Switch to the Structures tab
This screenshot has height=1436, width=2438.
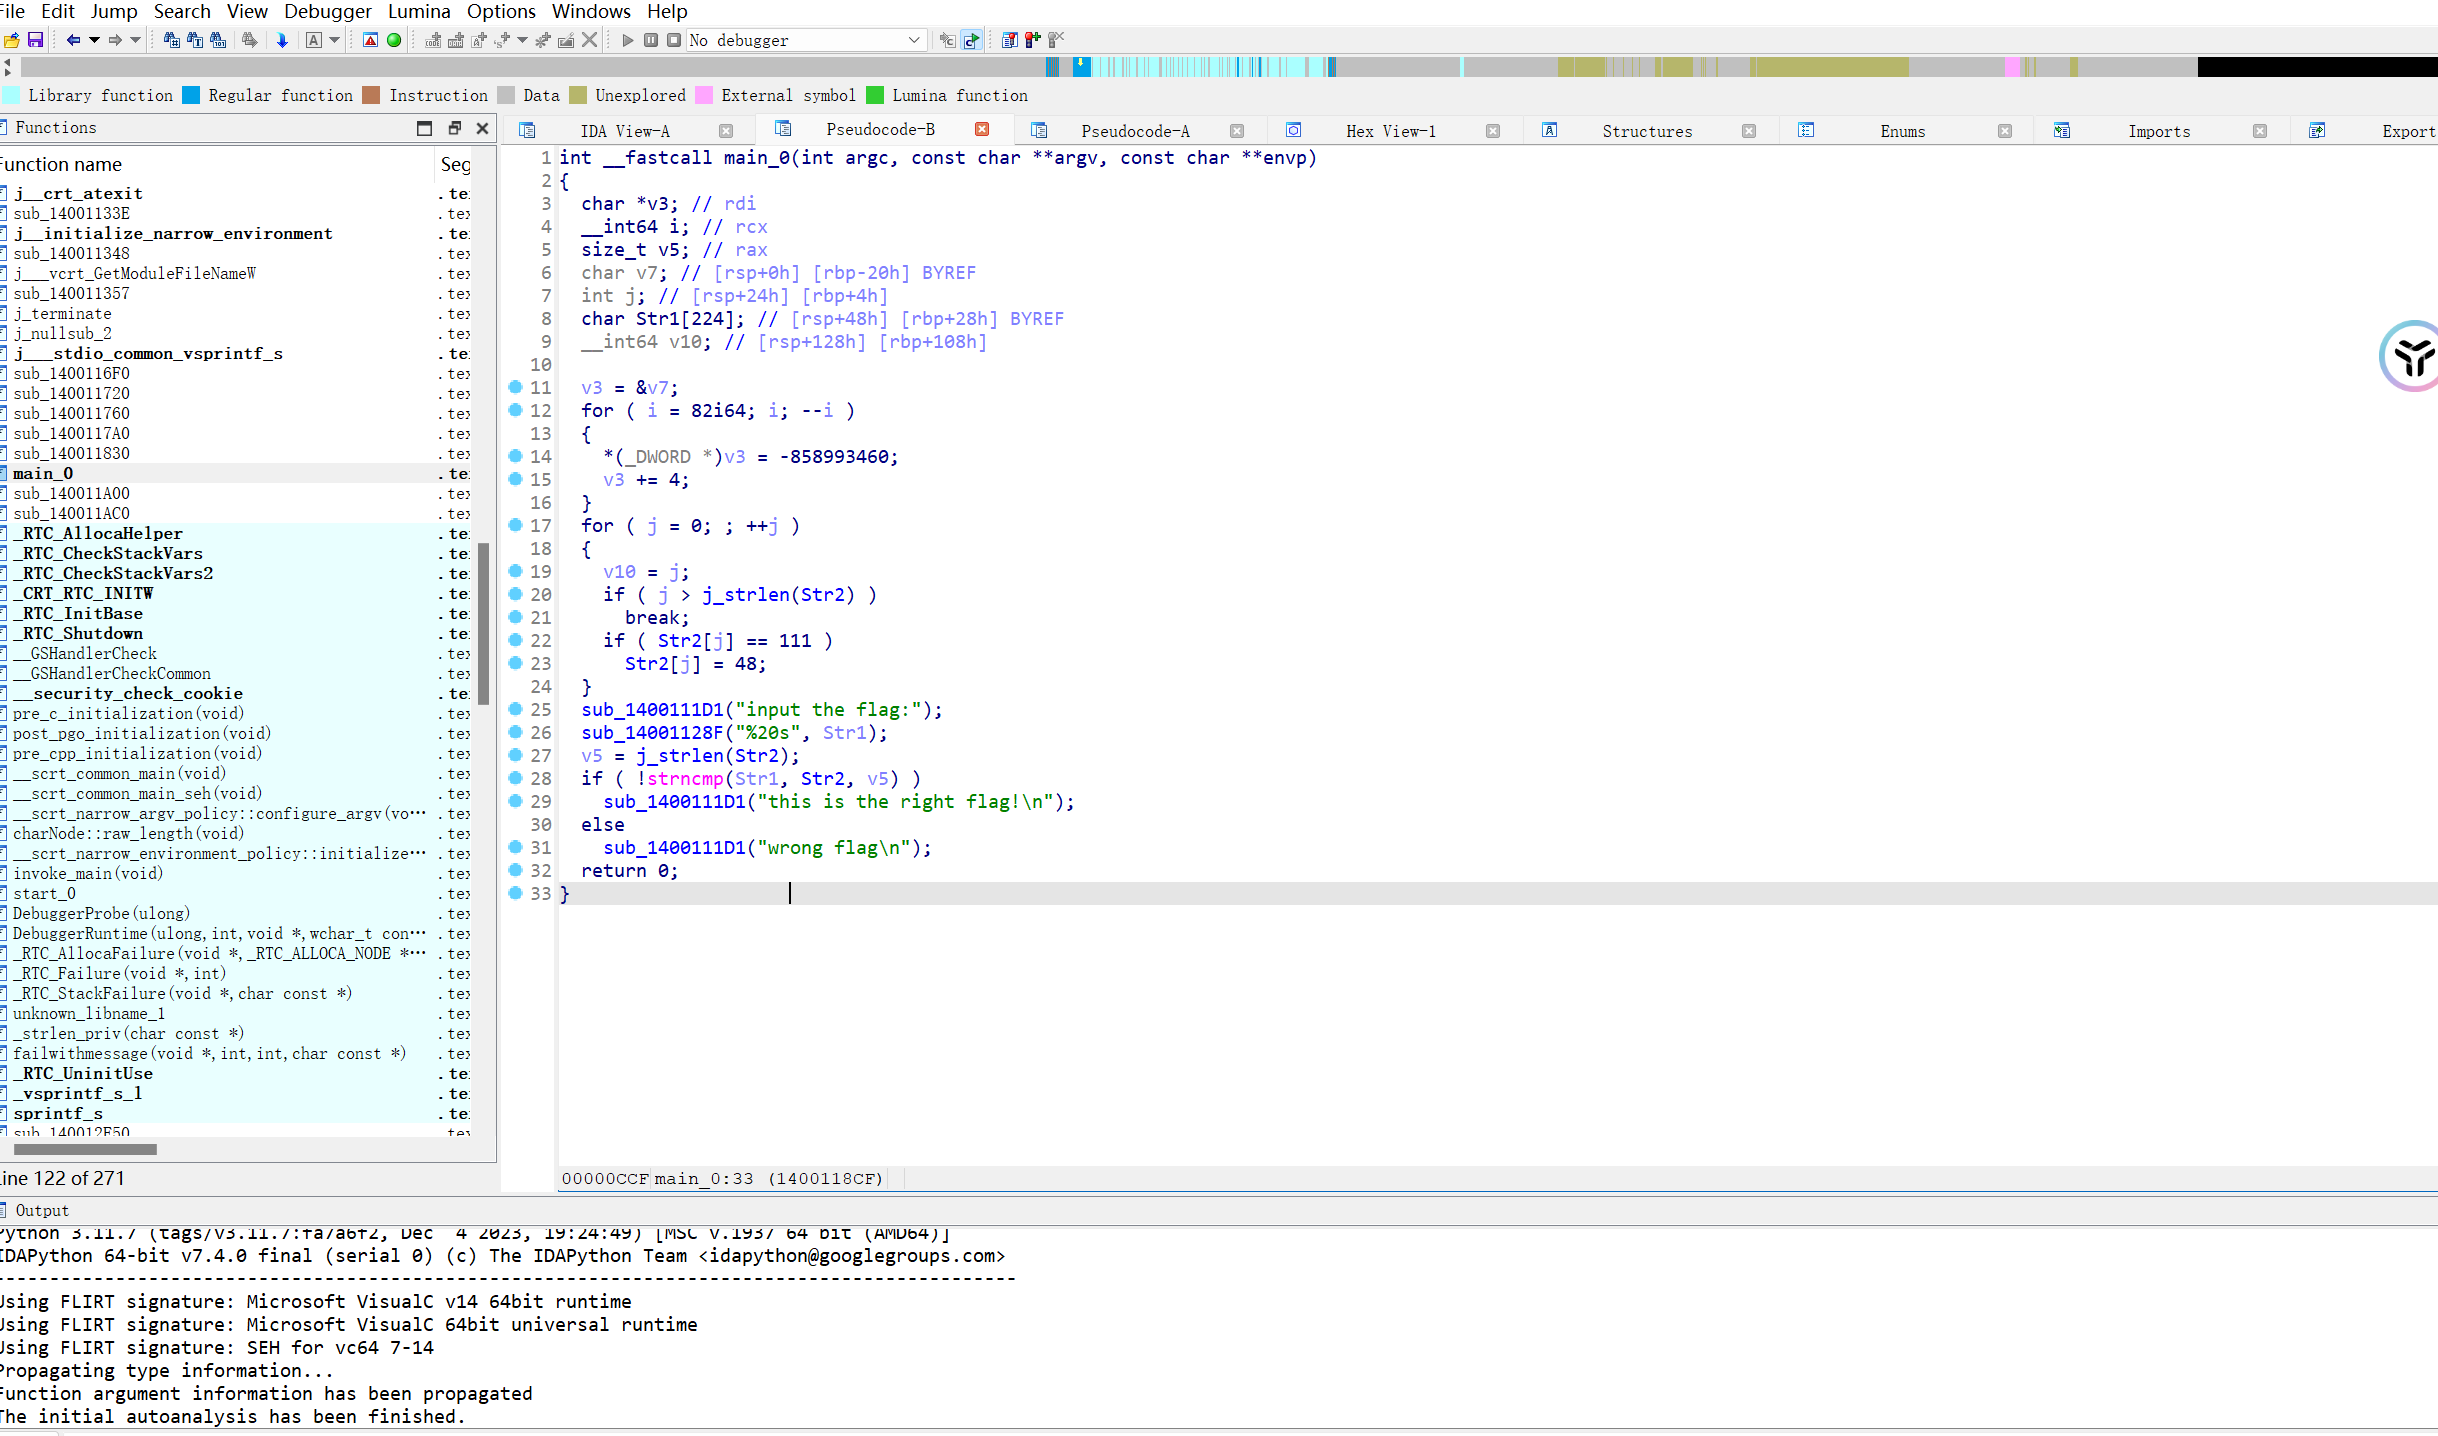(1647, 131)
